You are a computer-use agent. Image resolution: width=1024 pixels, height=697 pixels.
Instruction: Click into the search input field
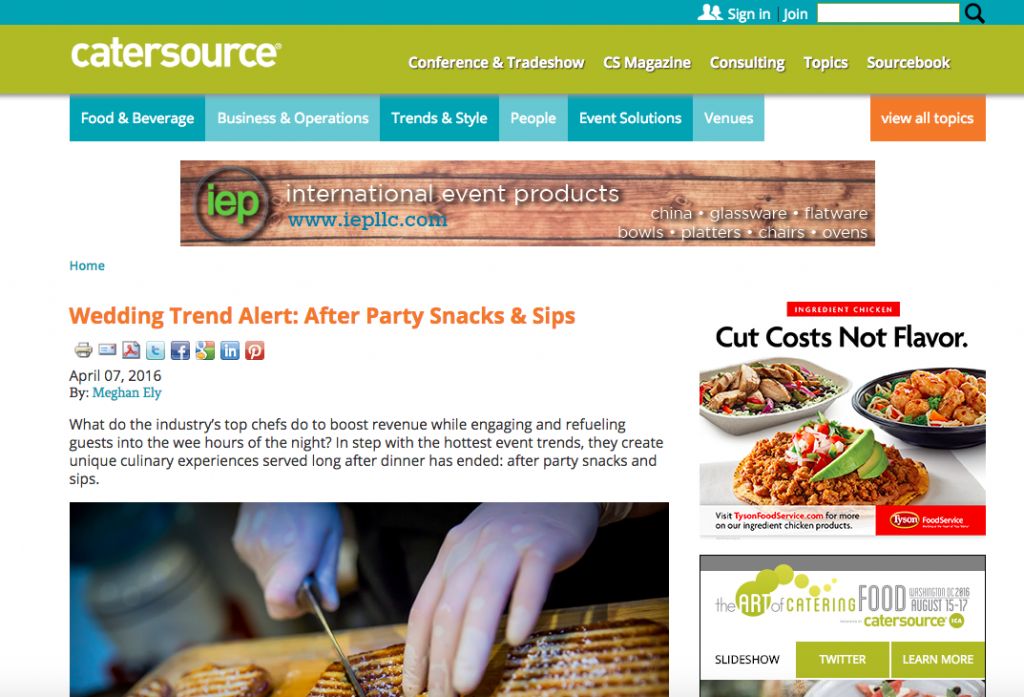(x=888, y=13)
